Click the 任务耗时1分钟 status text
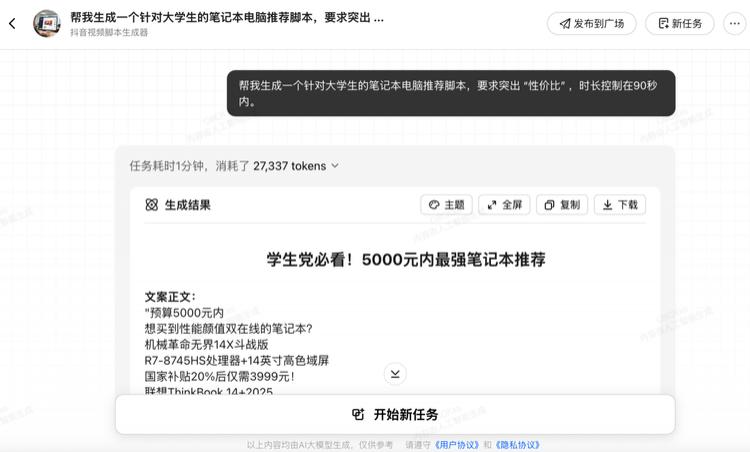Screen dimensions: 750x452 [188, 166]
